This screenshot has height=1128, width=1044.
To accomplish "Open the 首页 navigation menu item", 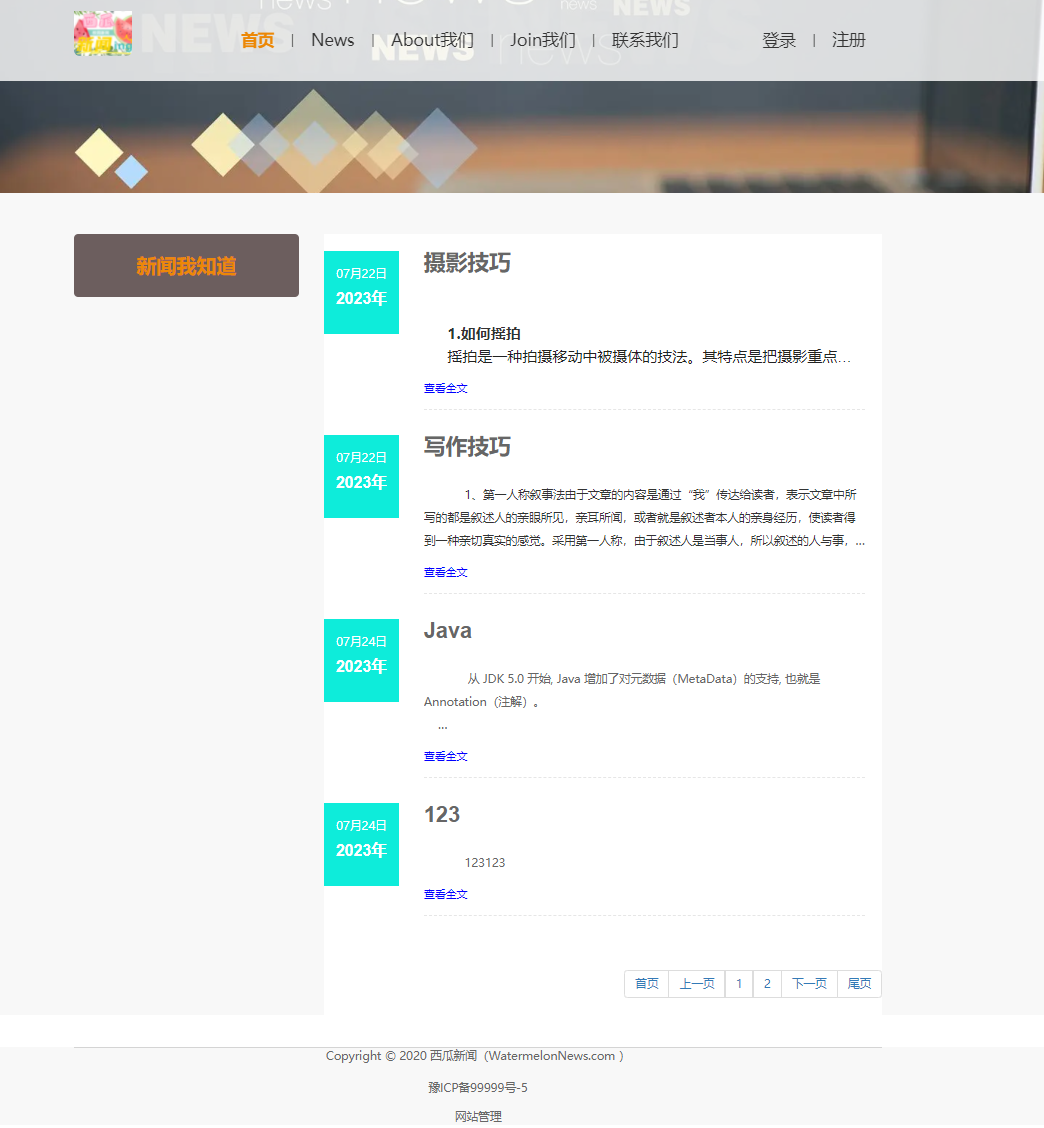I will 258,40.
